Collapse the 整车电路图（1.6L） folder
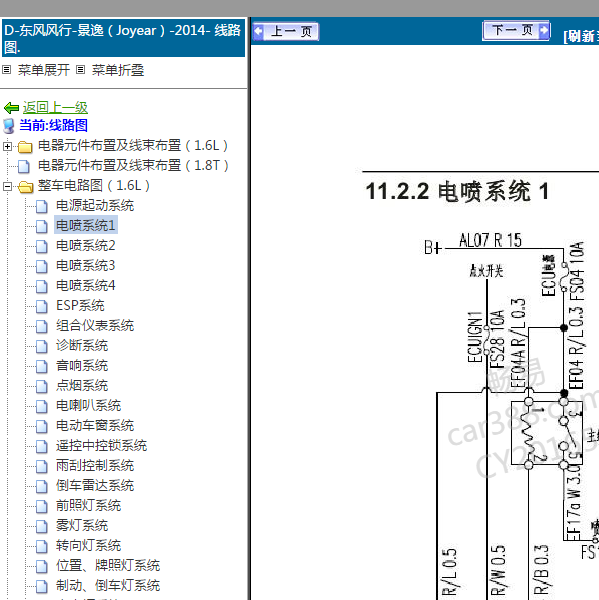This screenshot has height=600, width=599. (7, 186)
